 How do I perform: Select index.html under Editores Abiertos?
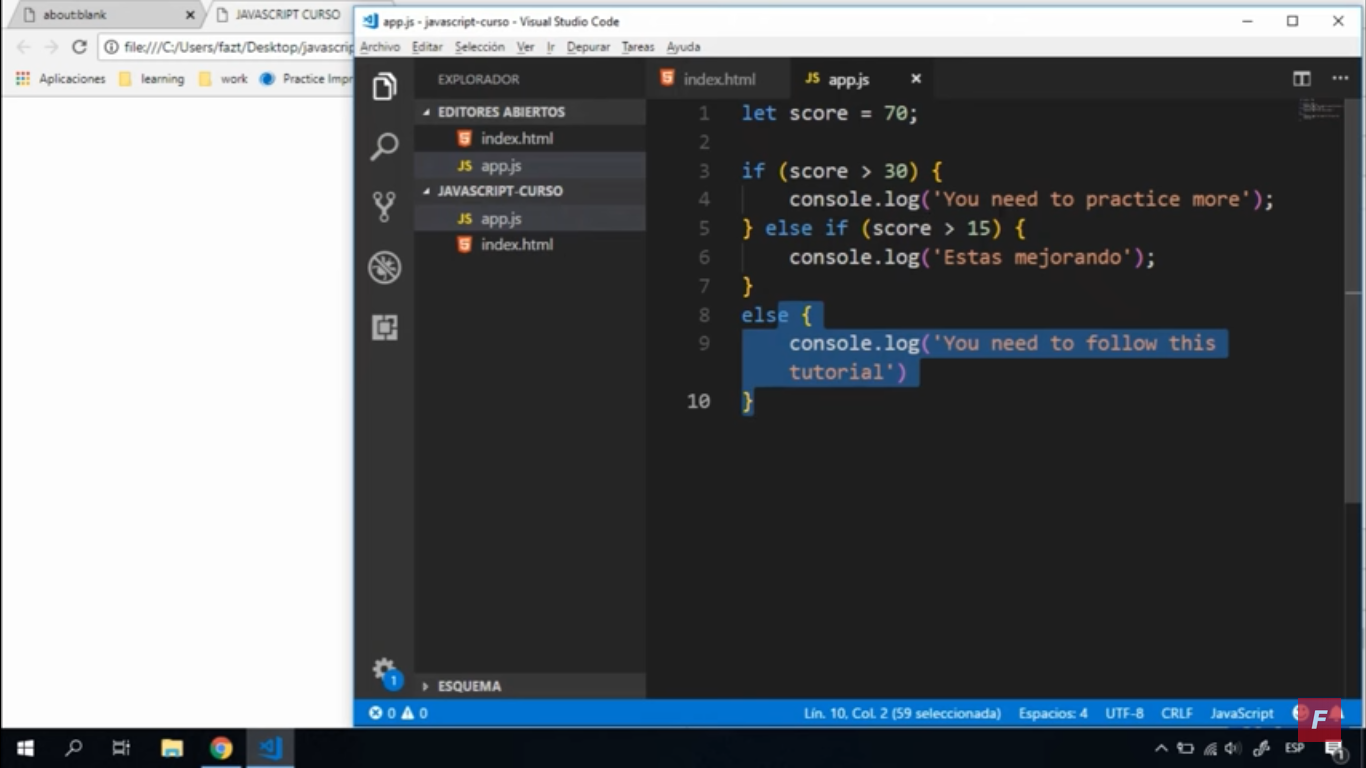tap(530, 139)
